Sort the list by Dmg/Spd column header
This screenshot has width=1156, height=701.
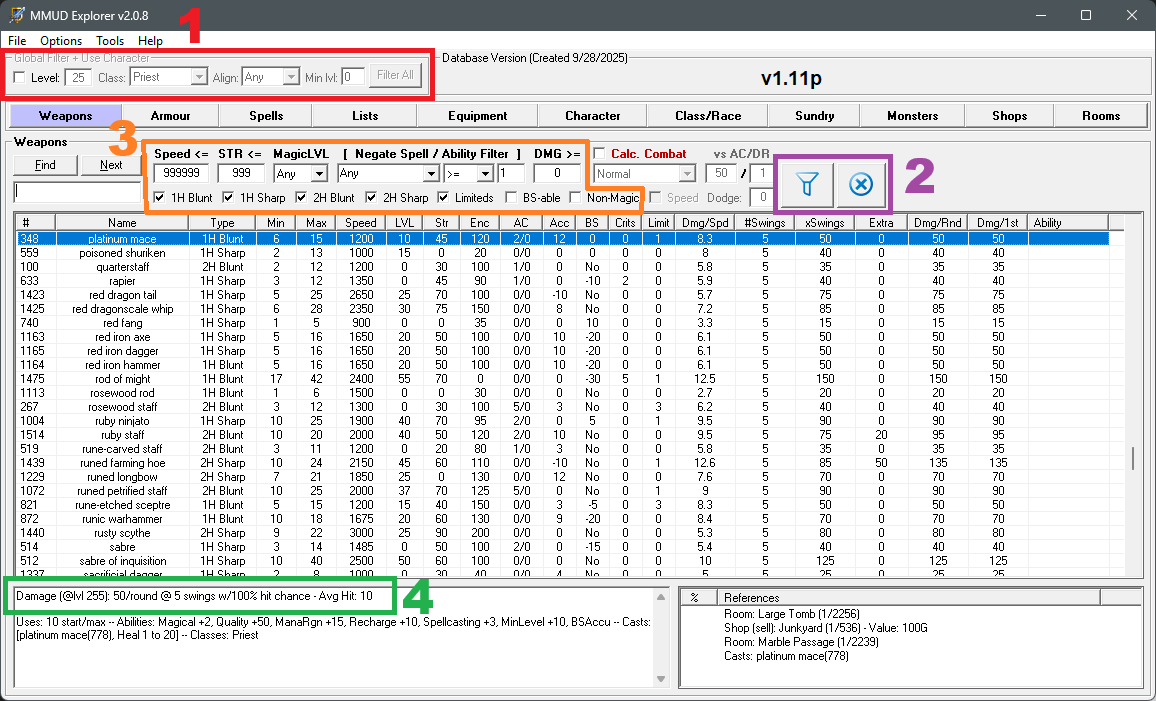pos(705,223)
